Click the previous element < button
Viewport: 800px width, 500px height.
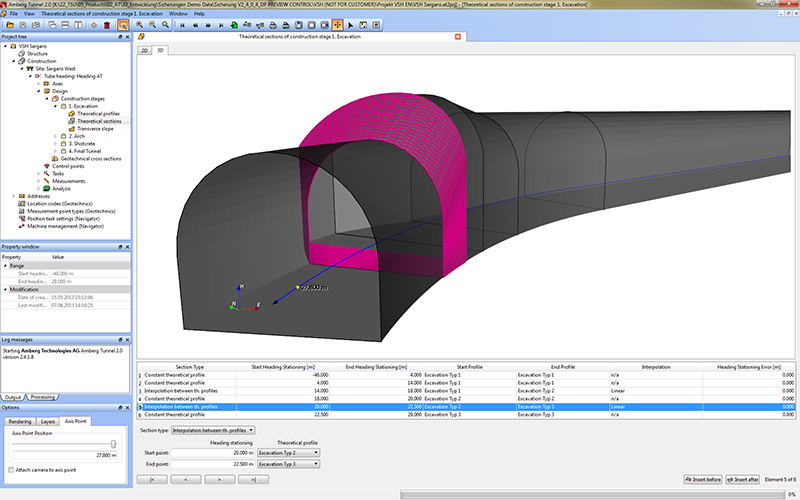click(186, 480)
